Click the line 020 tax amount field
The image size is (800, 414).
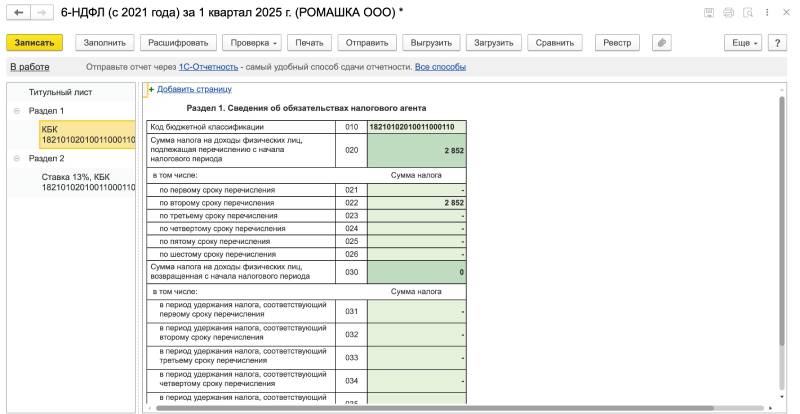pyautogui.click(x=416, y=149)
